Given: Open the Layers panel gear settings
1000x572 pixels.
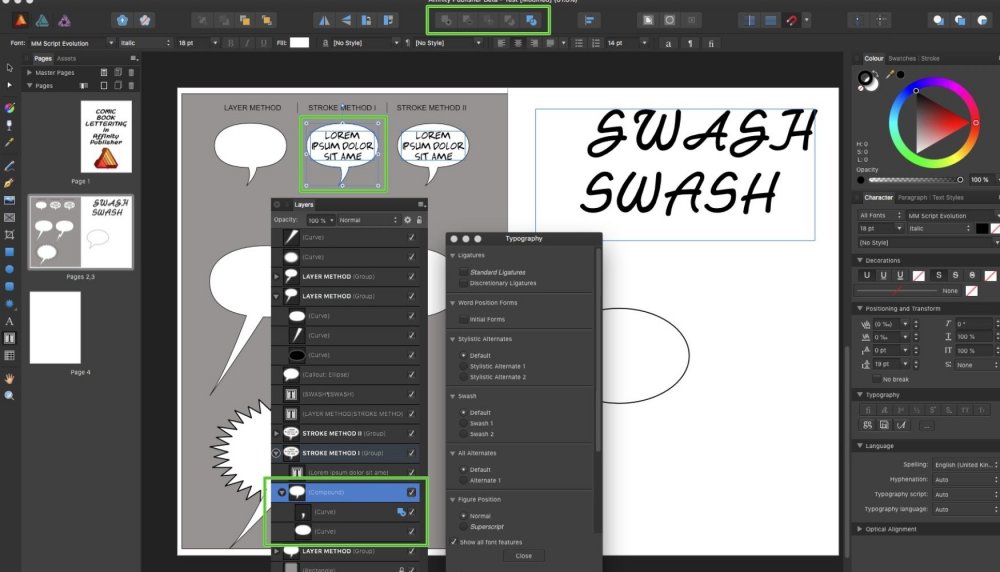Looking at the screenshot, I should (x=407, y=219).
